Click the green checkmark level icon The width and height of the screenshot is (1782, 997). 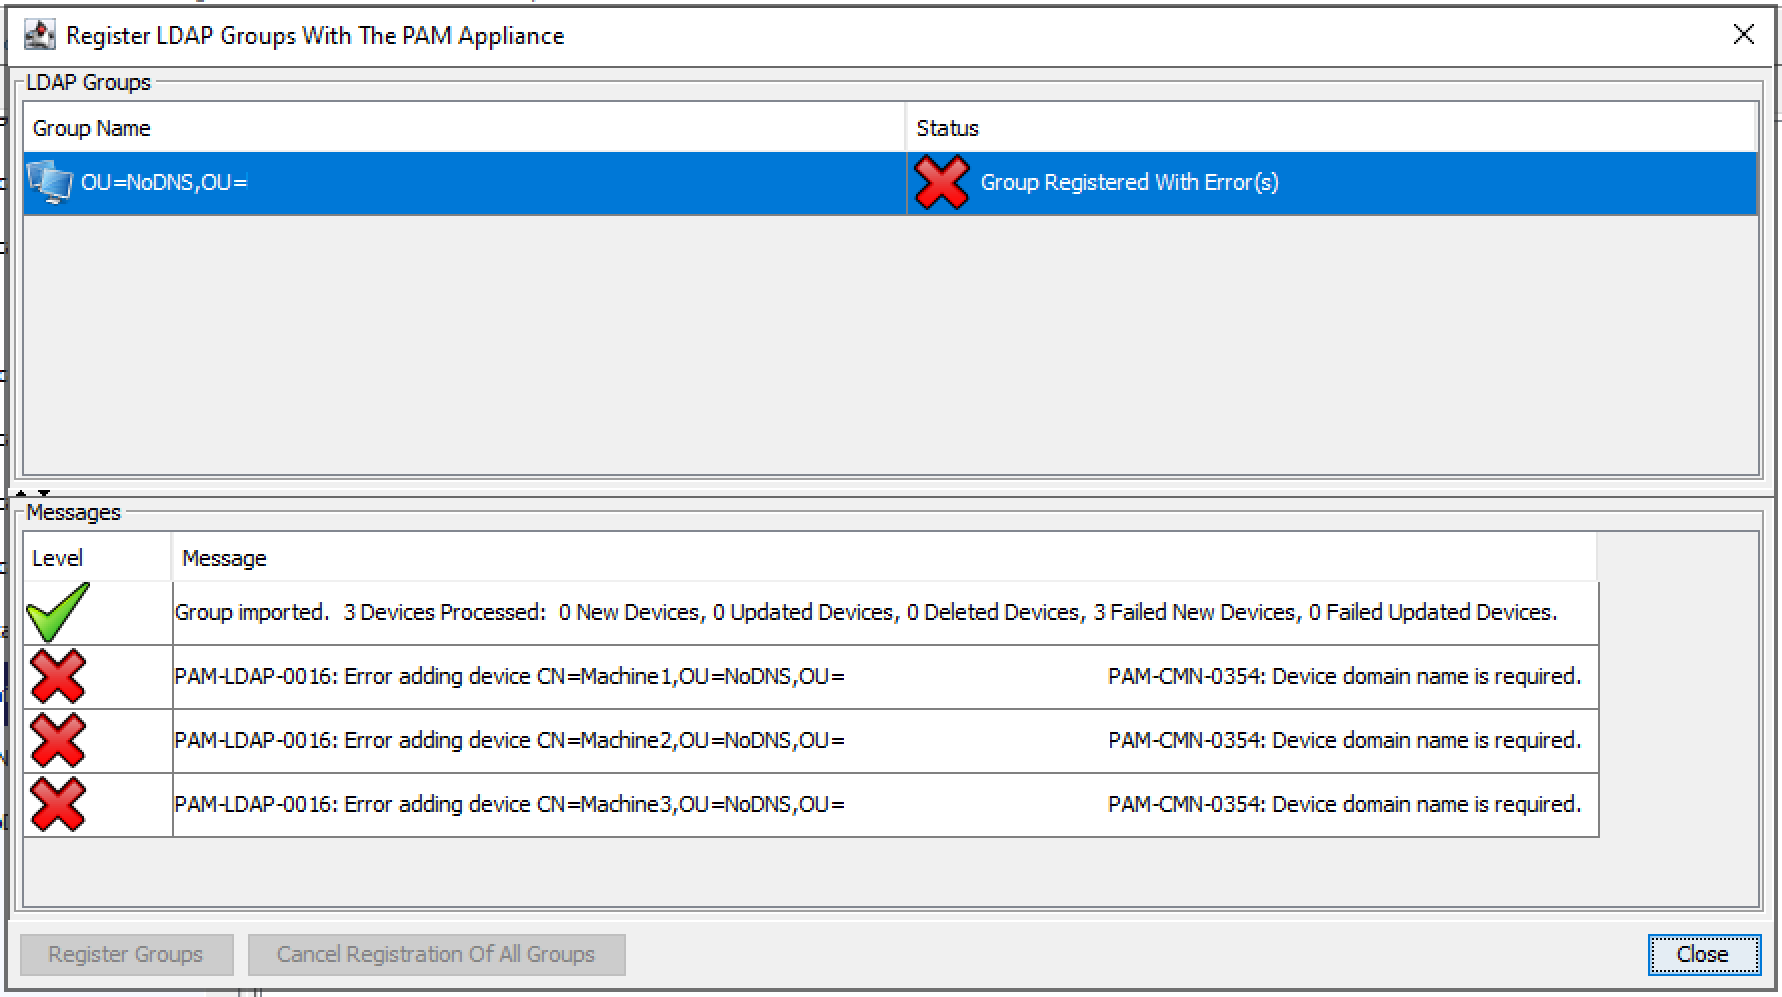[x=58, y=612]
